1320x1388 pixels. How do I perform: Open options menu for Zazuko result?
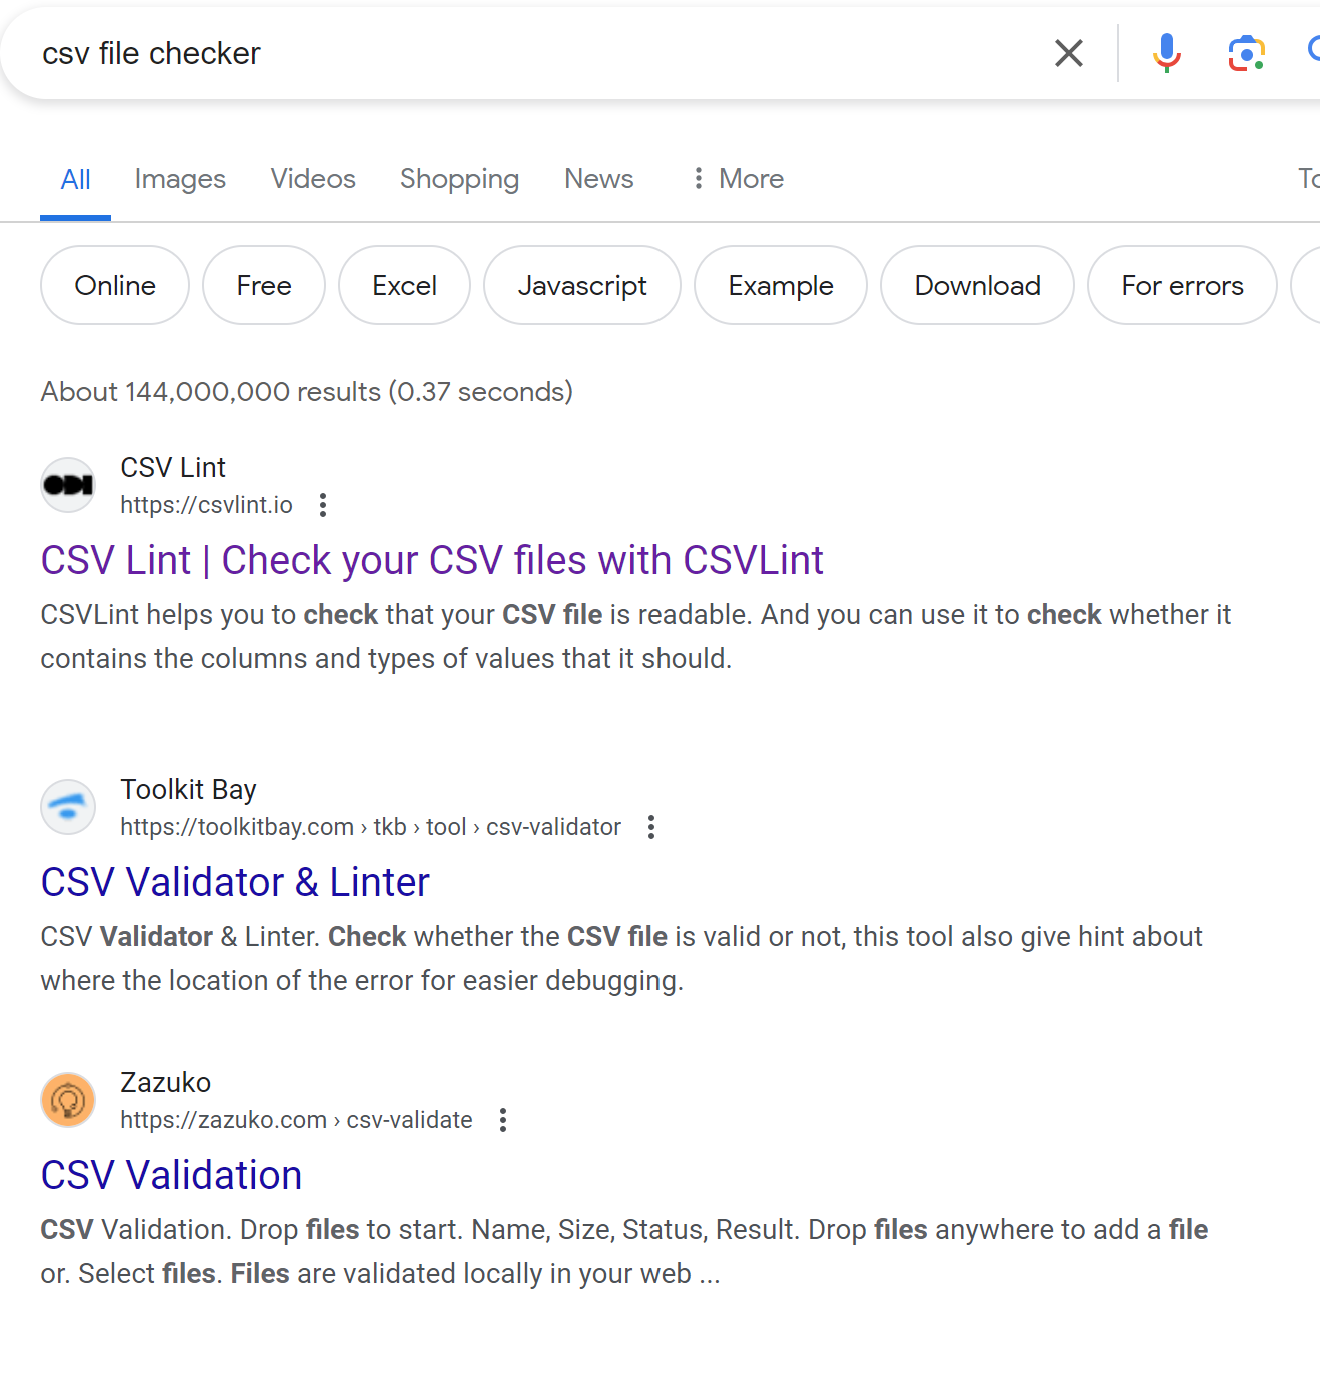(503, 1120)
